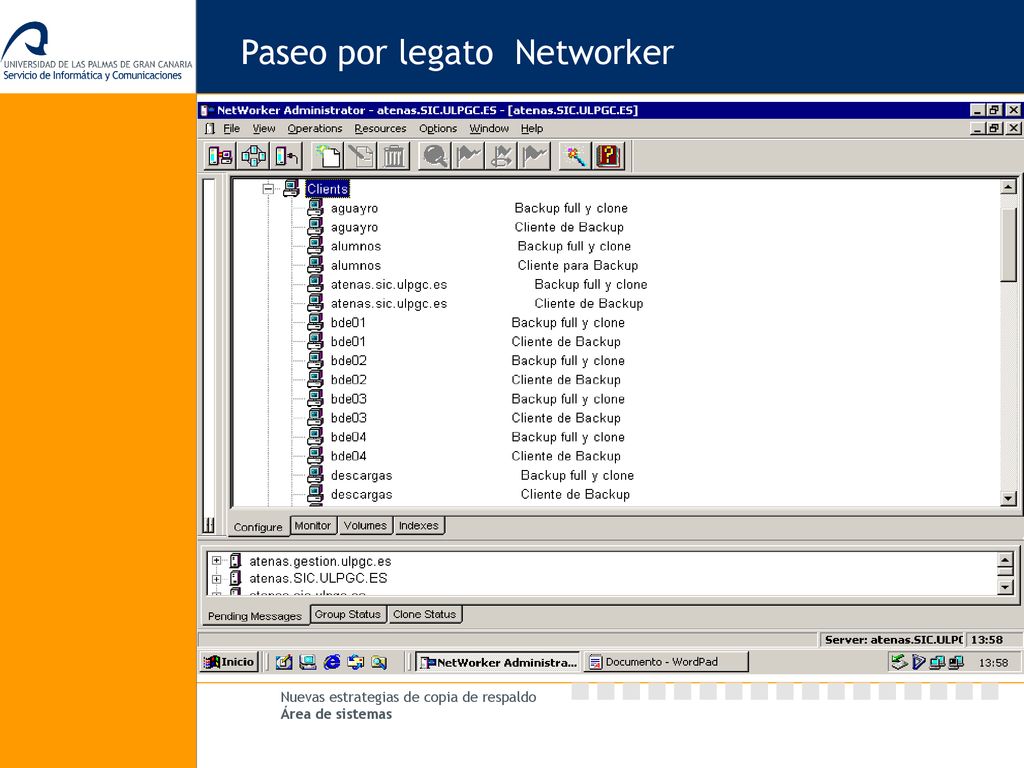Click the NetWorker title bar application icon
This screenshot has height=768, width=1024.
tap(206, 110)
